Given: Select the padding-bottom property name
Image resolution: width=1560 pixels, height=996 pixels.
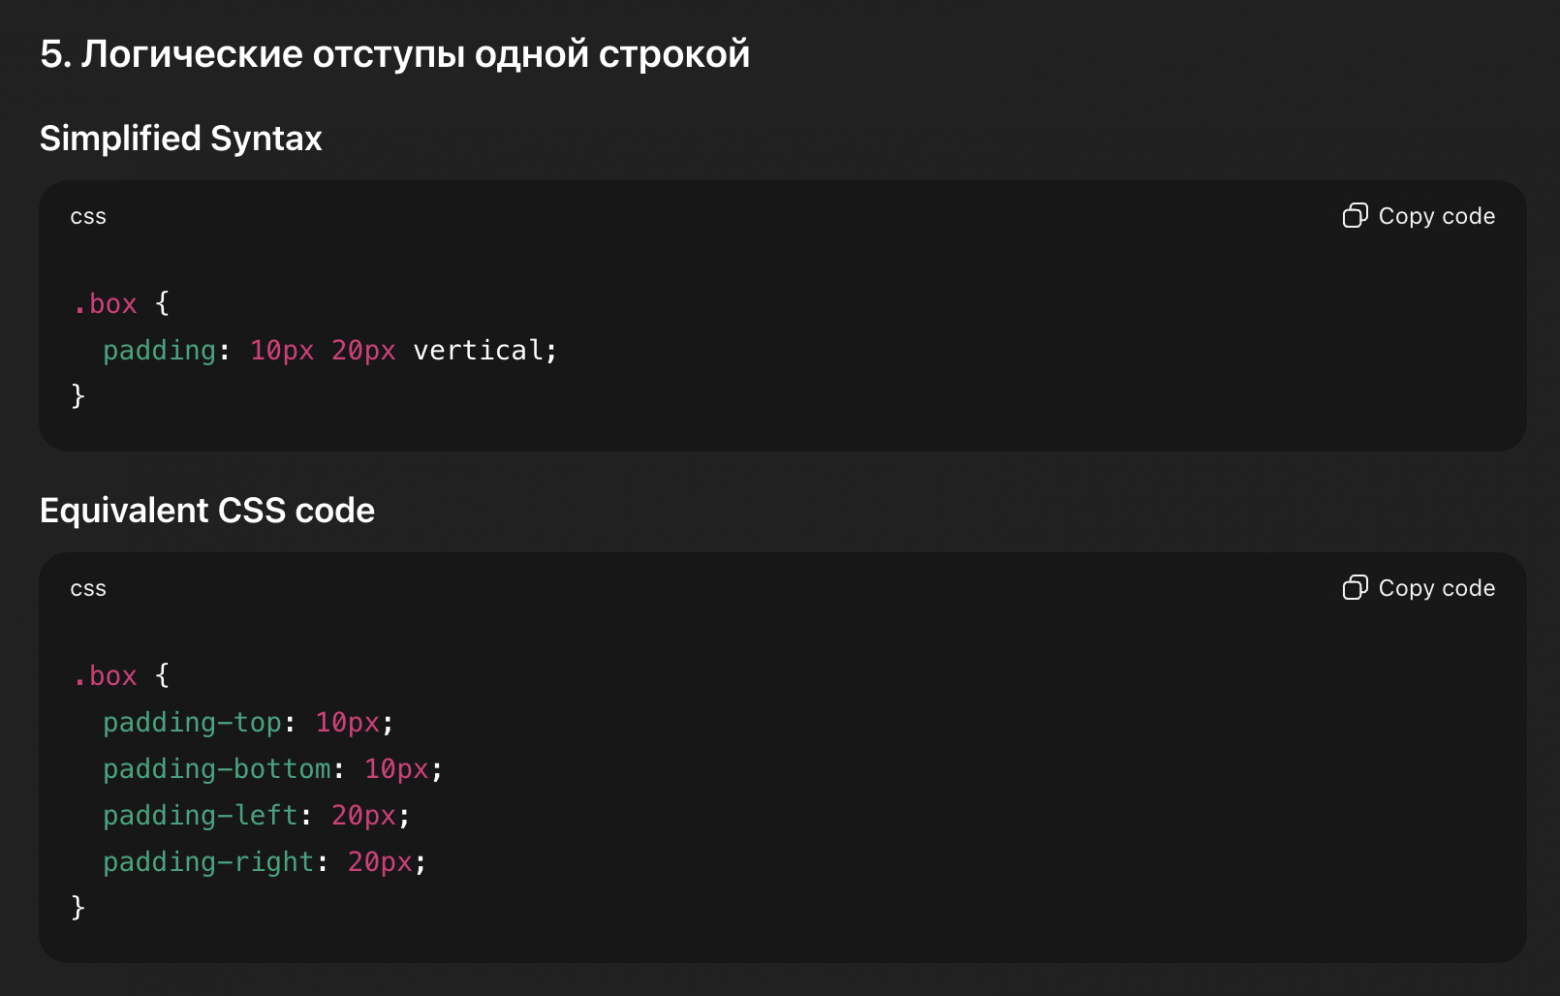Looking at the screenshot, I should [217, 768].
